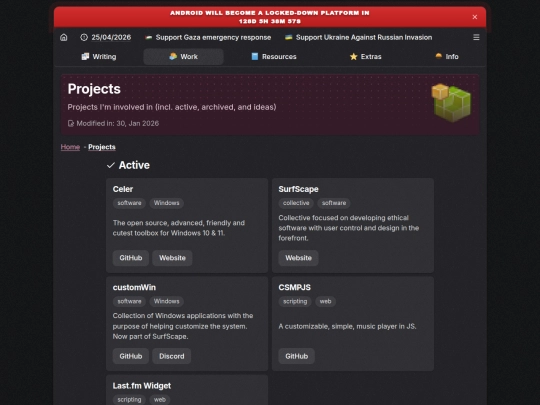540x405 pixels.
Task: Click the software tag on customWin
Action: 129,301
